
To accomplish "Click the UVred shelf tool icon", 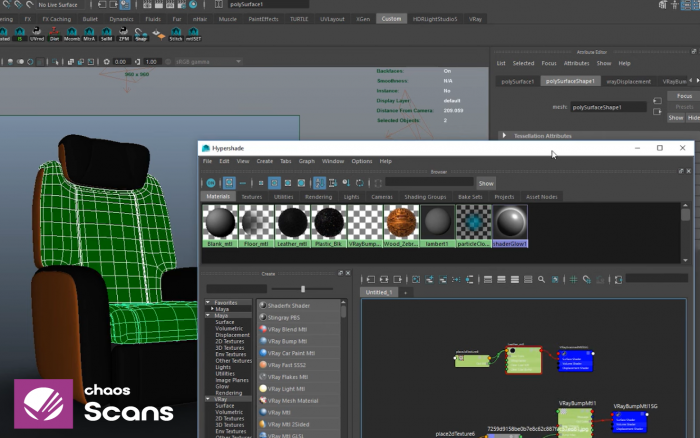I will point(37,34).
